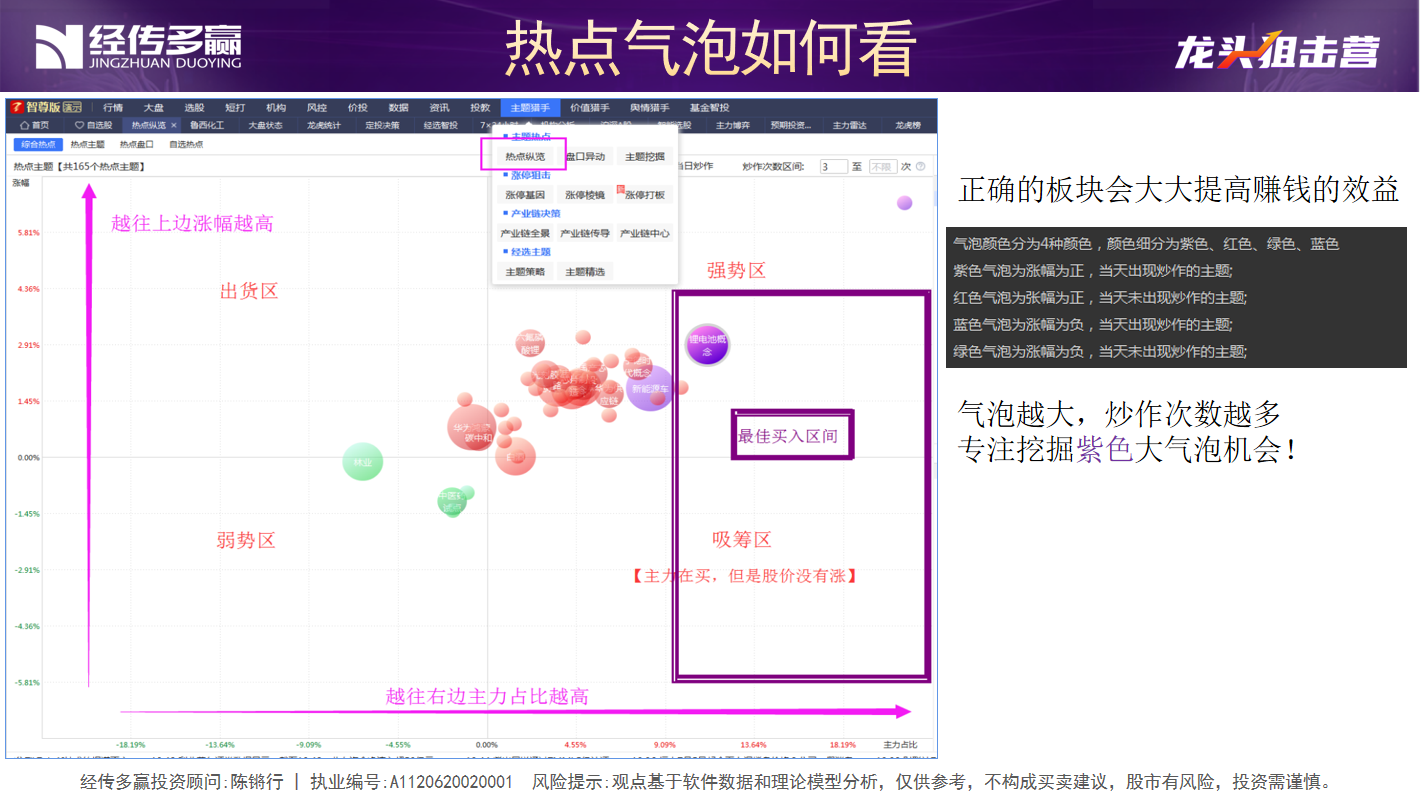
Task: Open the 行情 menu
Action: pos(112,108)
